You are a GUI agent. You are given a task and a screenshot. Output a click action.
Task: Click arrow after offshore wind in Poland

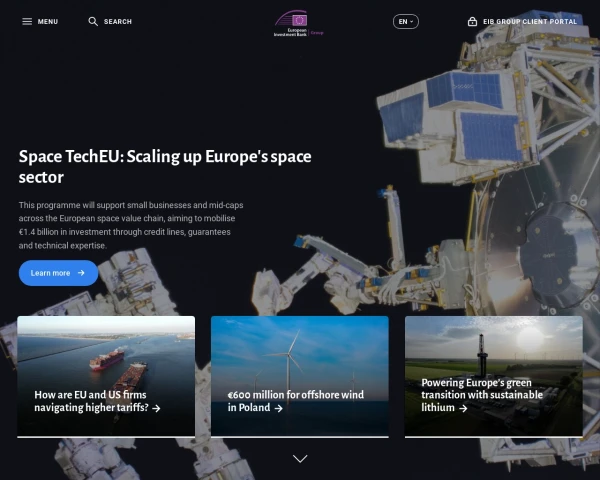[x=279, y=408]
